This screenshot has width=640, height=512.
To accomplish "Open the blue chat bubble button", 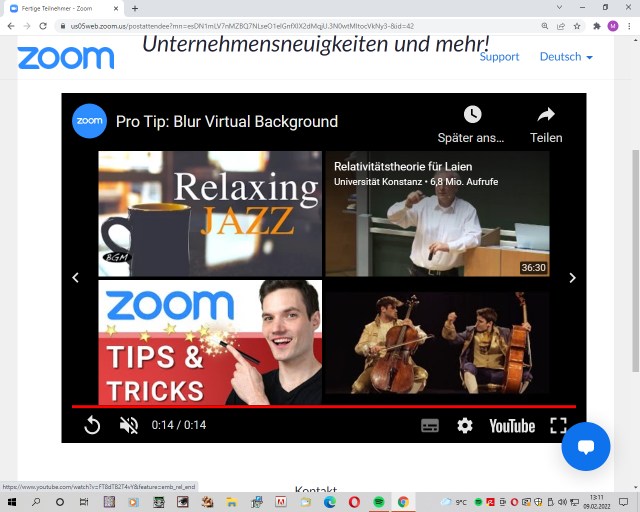I will (586, 446).
